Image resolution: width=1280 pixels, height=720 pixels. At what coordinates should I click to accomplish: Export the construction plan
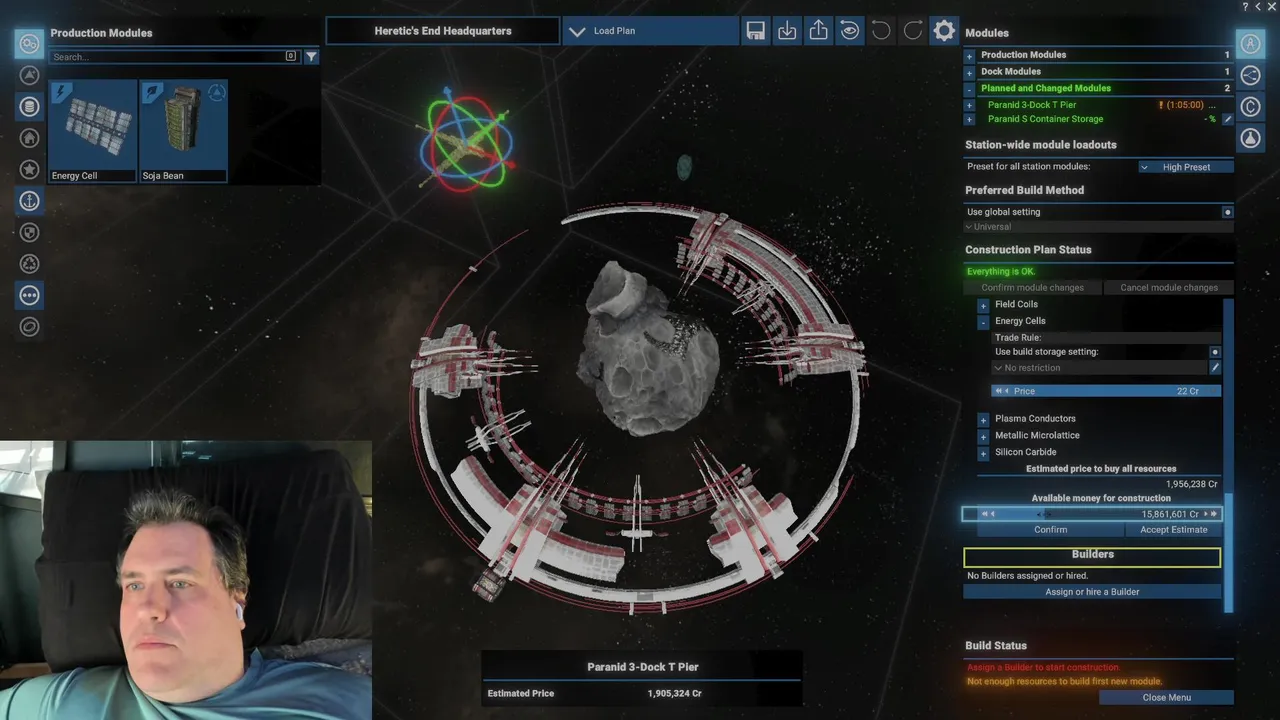coord(818,31)
